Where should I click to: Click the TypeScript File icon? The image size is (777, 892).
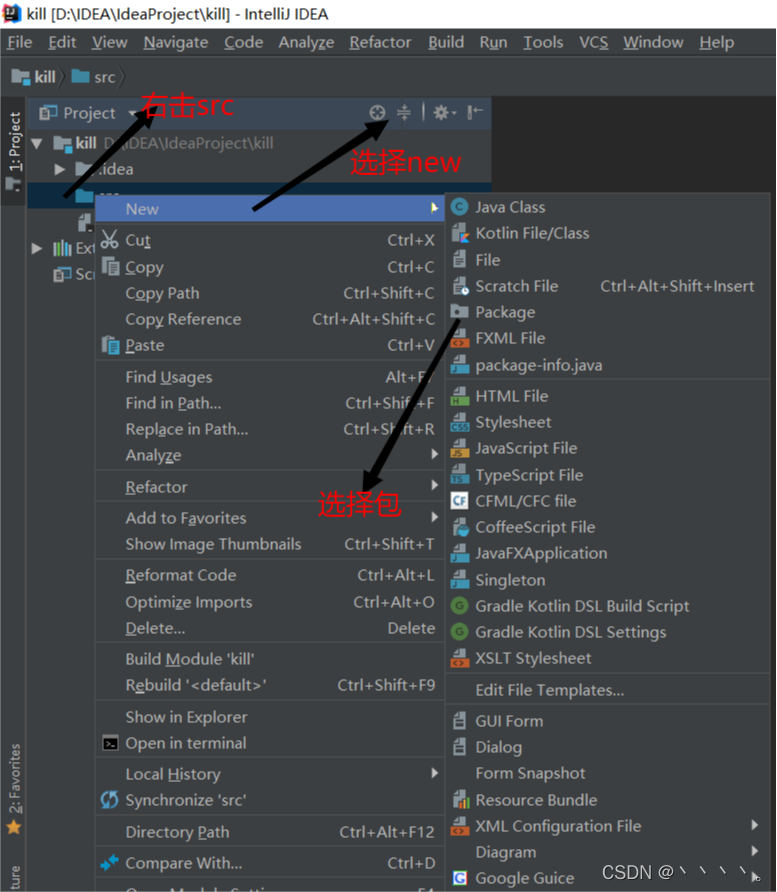(459, 475)
